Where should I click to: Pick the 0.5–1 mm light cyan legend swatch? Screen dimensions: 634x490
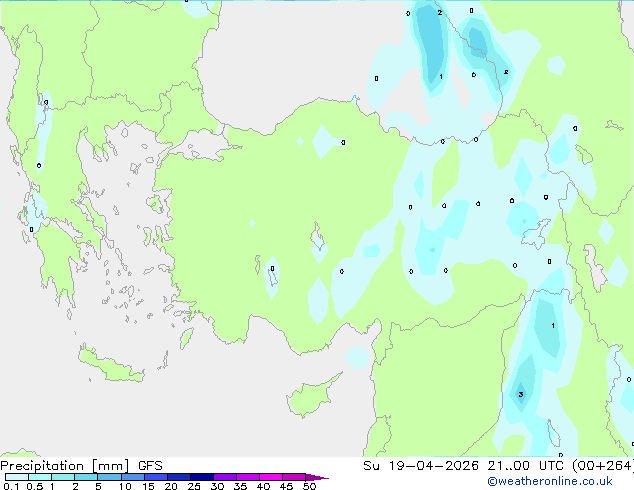(40, 477)
